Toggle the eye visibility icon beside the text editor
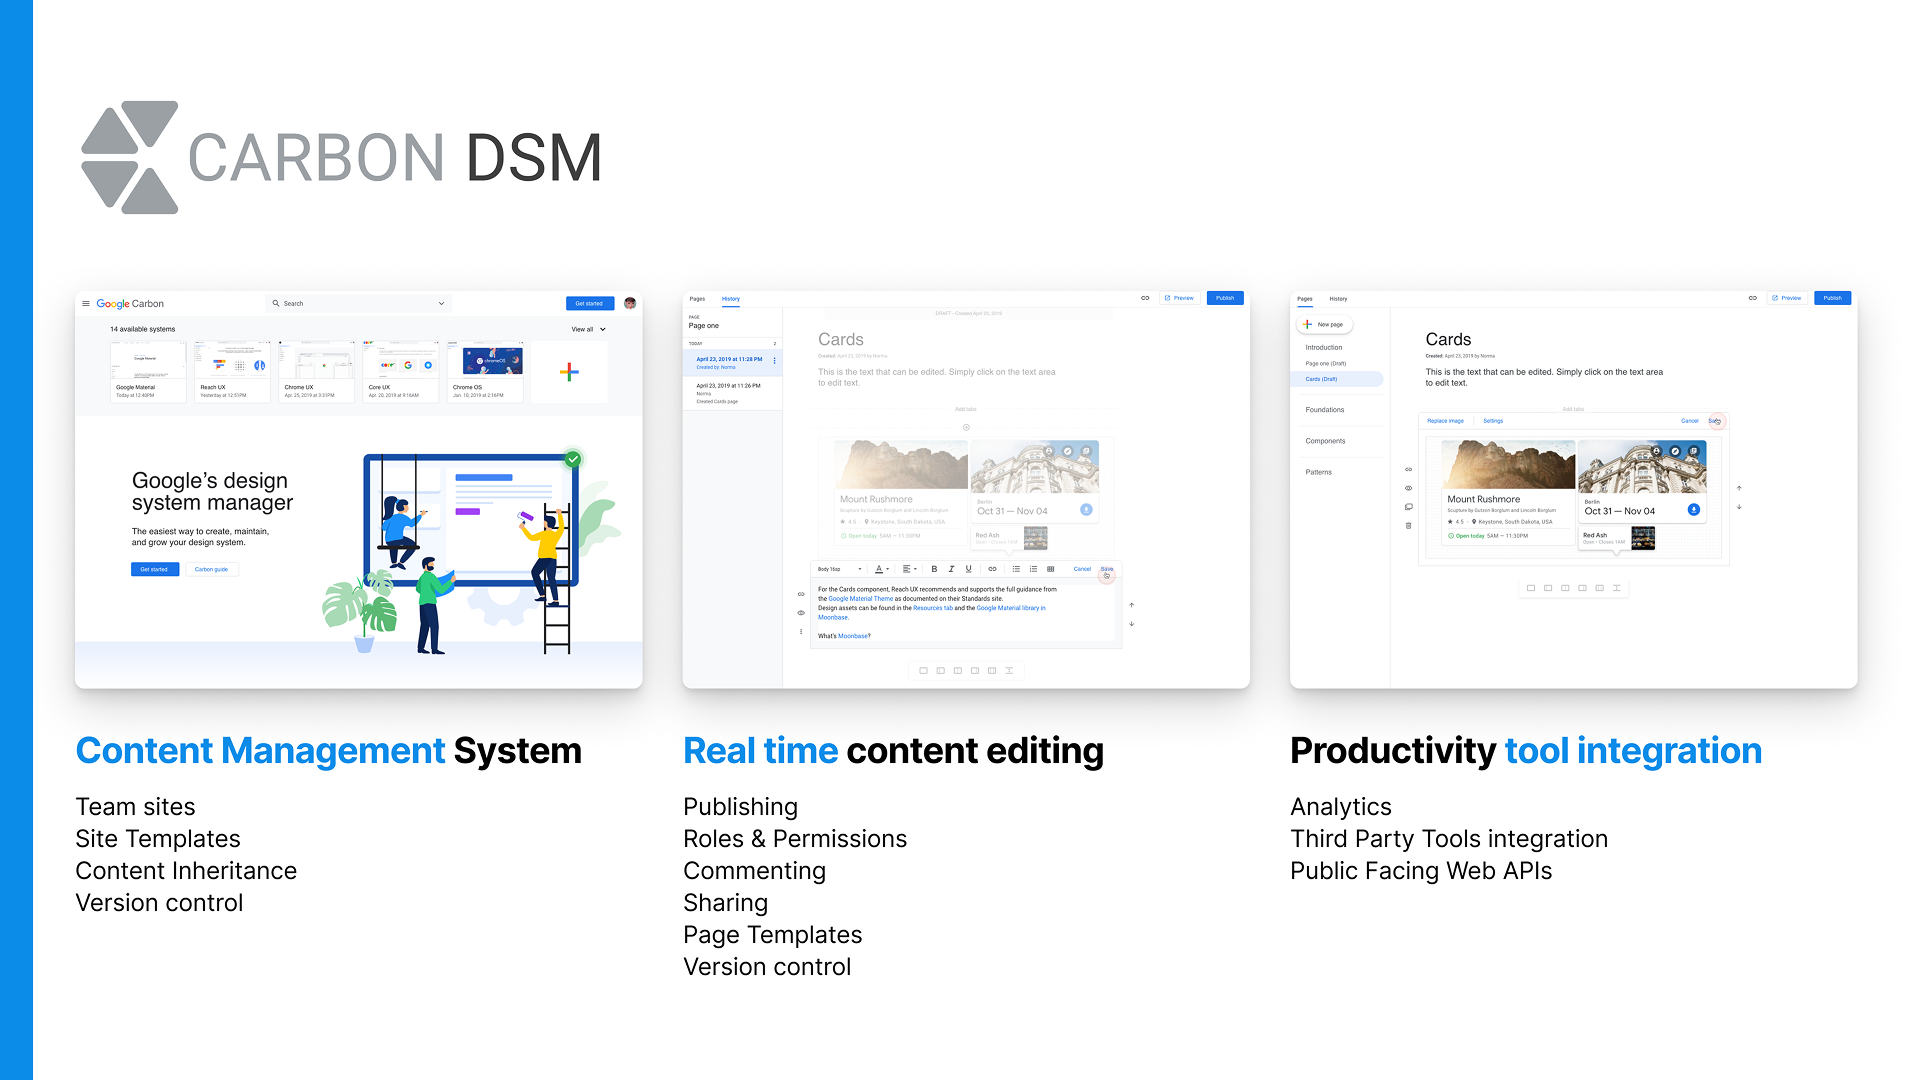The height and width of the screenshot is (1080, 1920). pos(801,613)
